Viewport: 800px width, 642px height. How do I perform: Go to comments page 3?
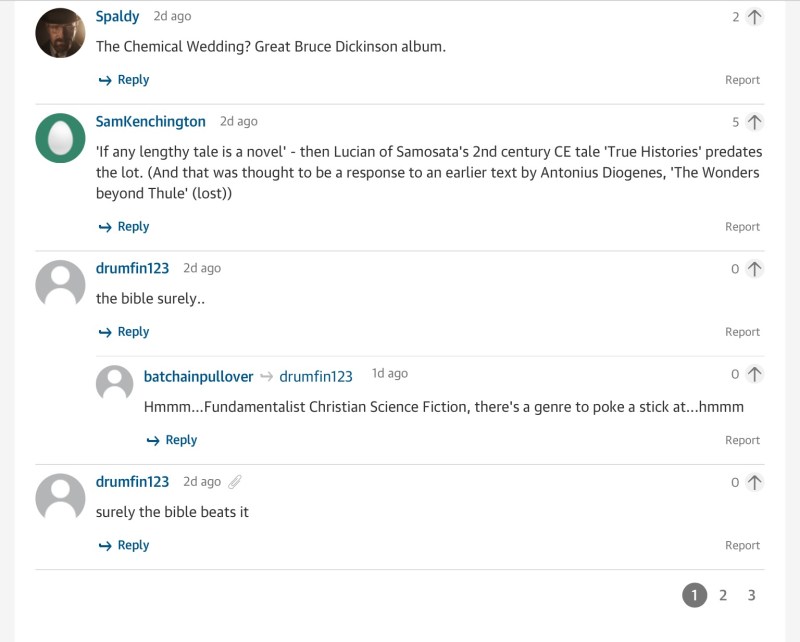click(751, 596)
